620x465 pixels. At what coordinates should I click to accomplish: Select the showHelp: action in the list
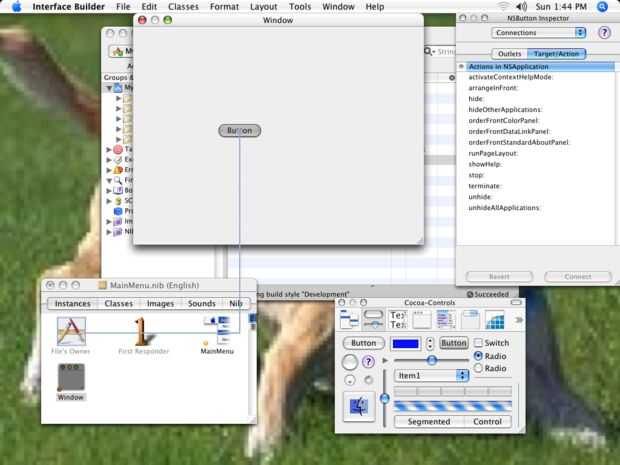tap(485, 164)
